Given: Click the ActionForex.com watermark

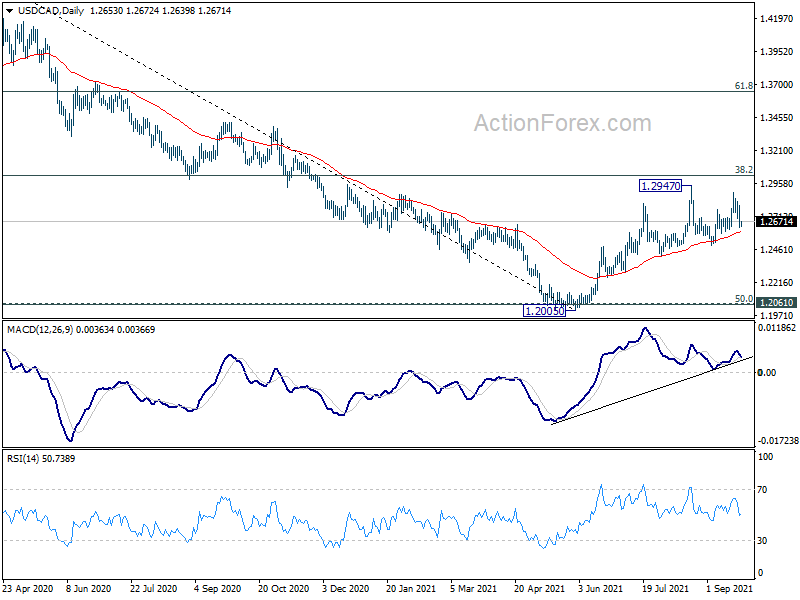Looking at the screenshot, I should coord(561,123).
